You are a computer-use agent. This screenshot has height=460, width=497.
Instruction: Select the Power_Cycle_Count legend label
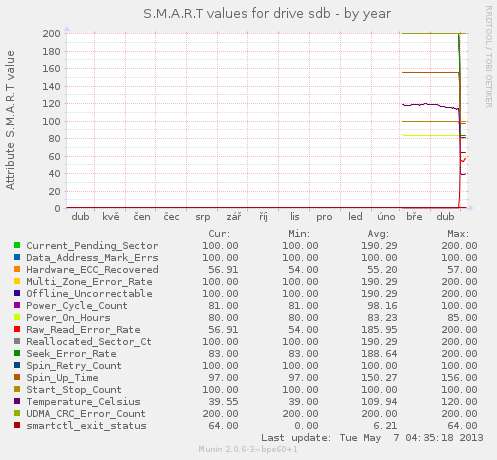click(x=77, y=306)
